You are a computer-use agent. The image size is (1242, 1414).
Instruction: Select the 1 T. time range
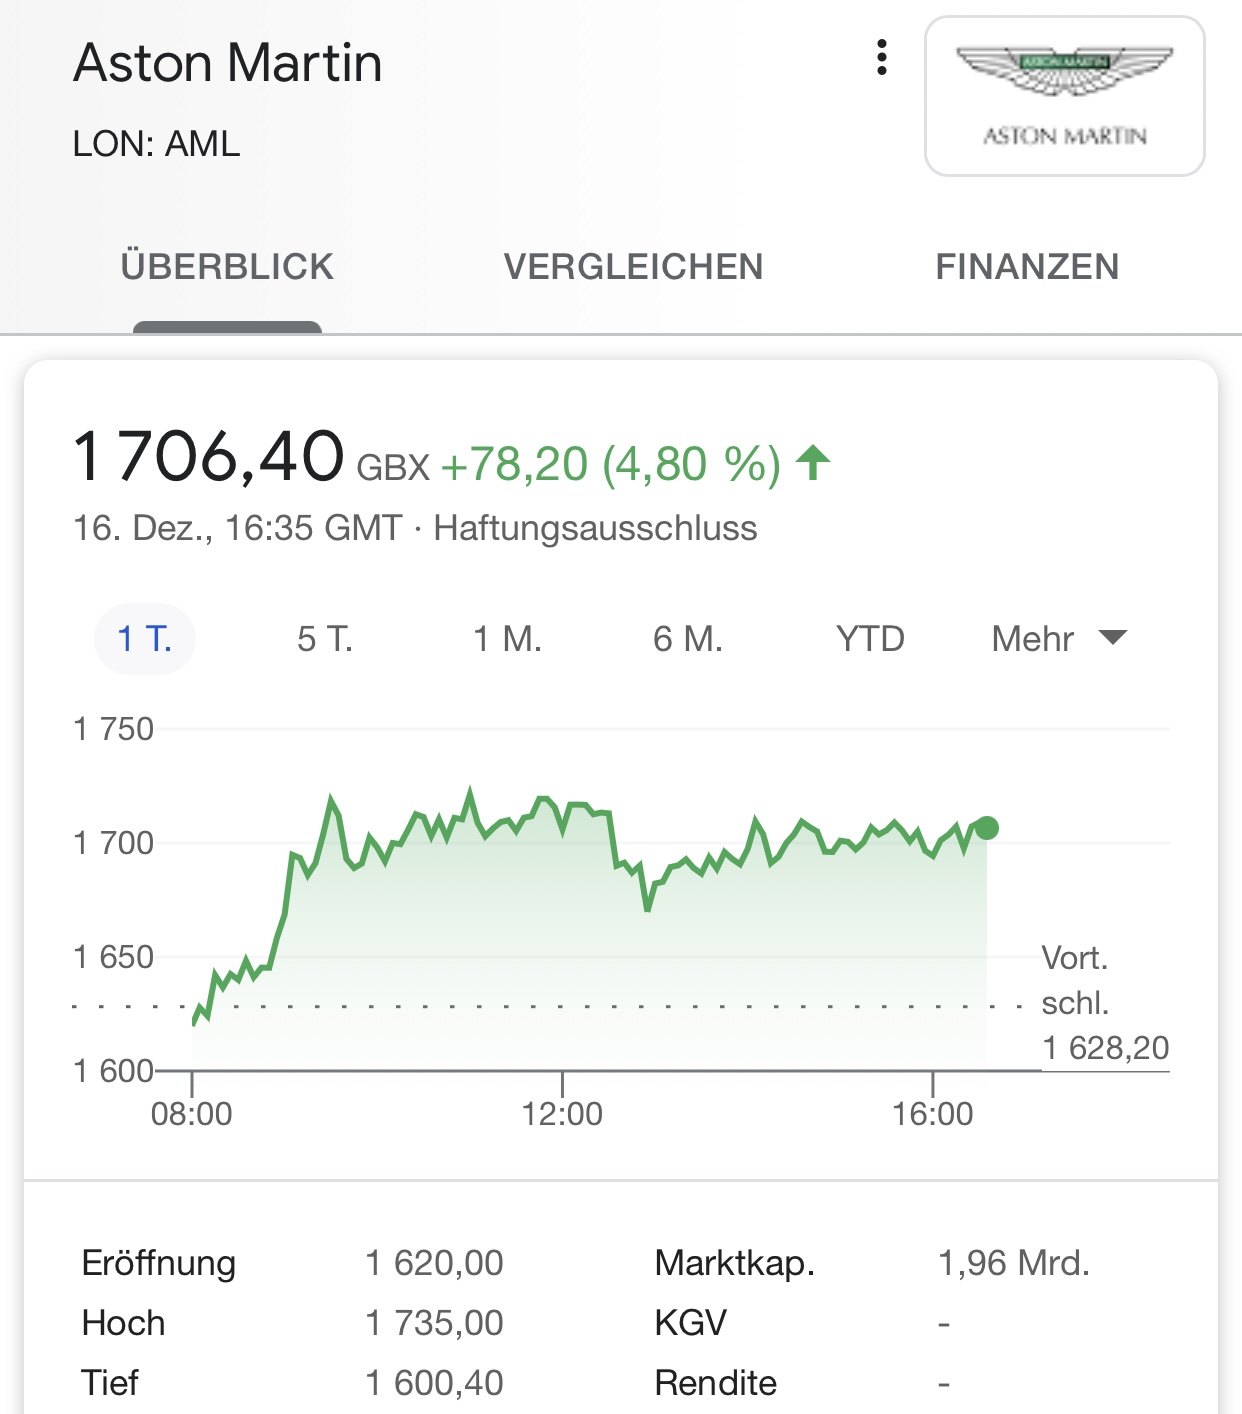coord(145,638)
